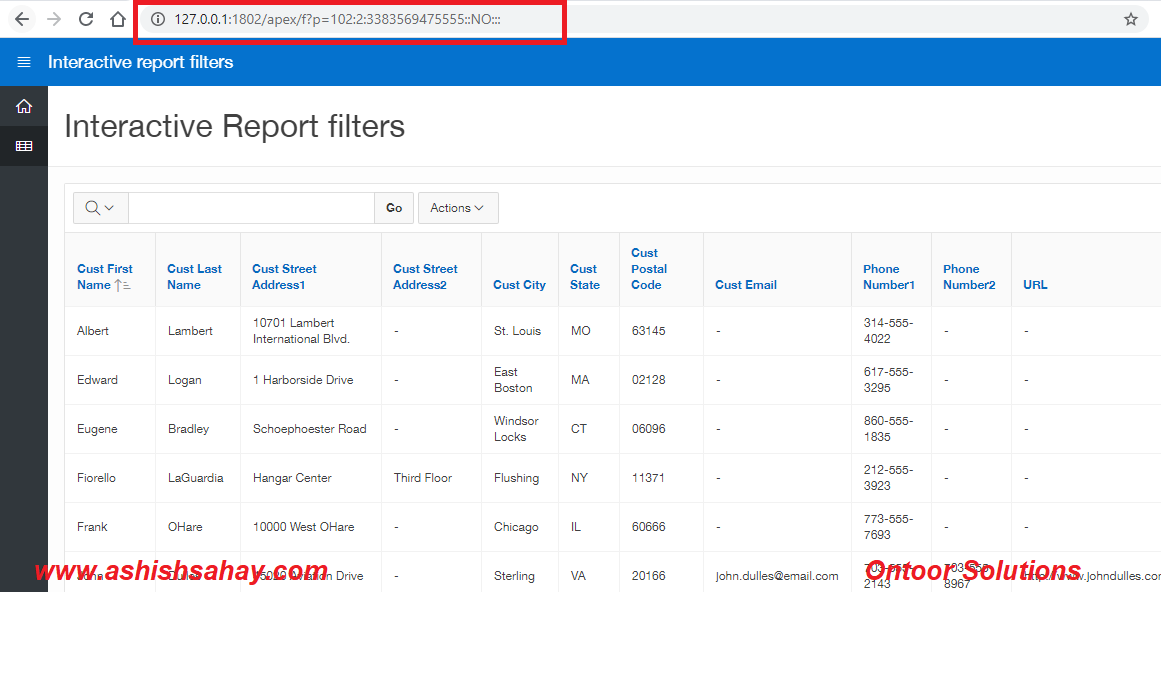Click the Phone Number1 column header
The height and width of the screenshot is (682, 1161).
pyautogui.click(x=888, y=277)
